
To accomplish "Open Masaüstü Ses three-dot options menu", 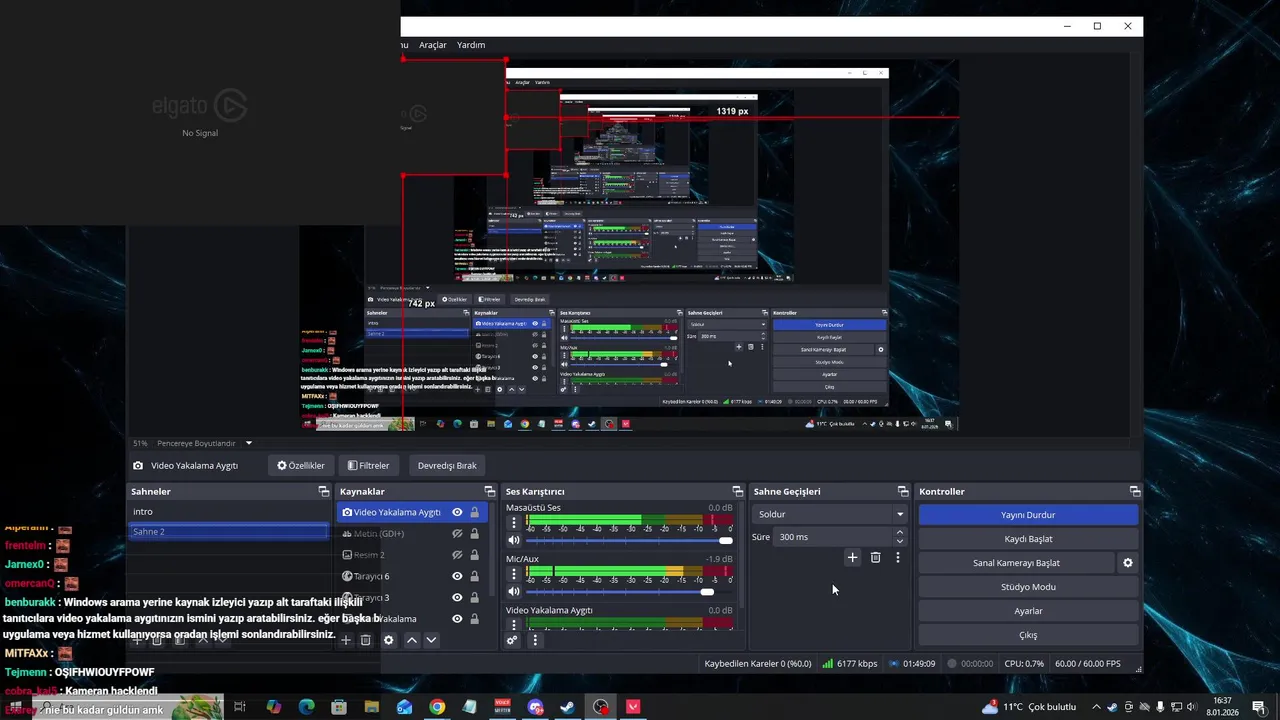I will click(514, 522).
